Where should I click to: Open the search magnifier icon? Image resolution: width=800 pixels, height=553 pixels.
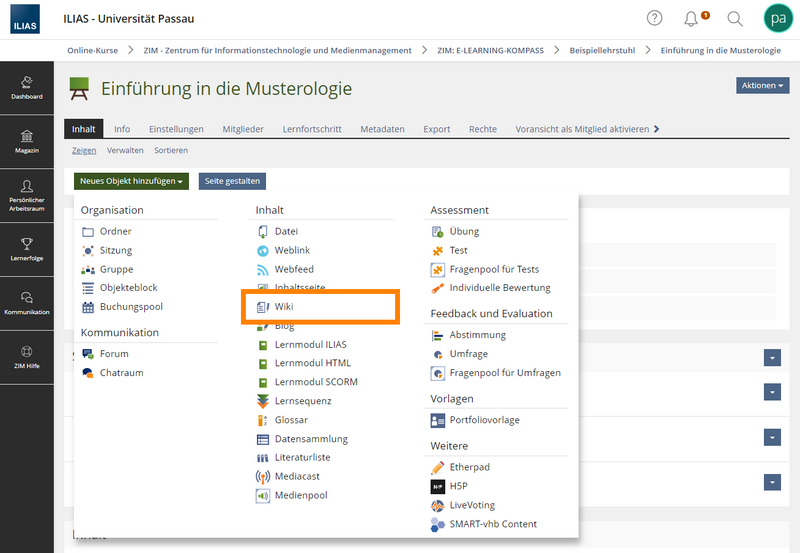[x=735, y=19]
